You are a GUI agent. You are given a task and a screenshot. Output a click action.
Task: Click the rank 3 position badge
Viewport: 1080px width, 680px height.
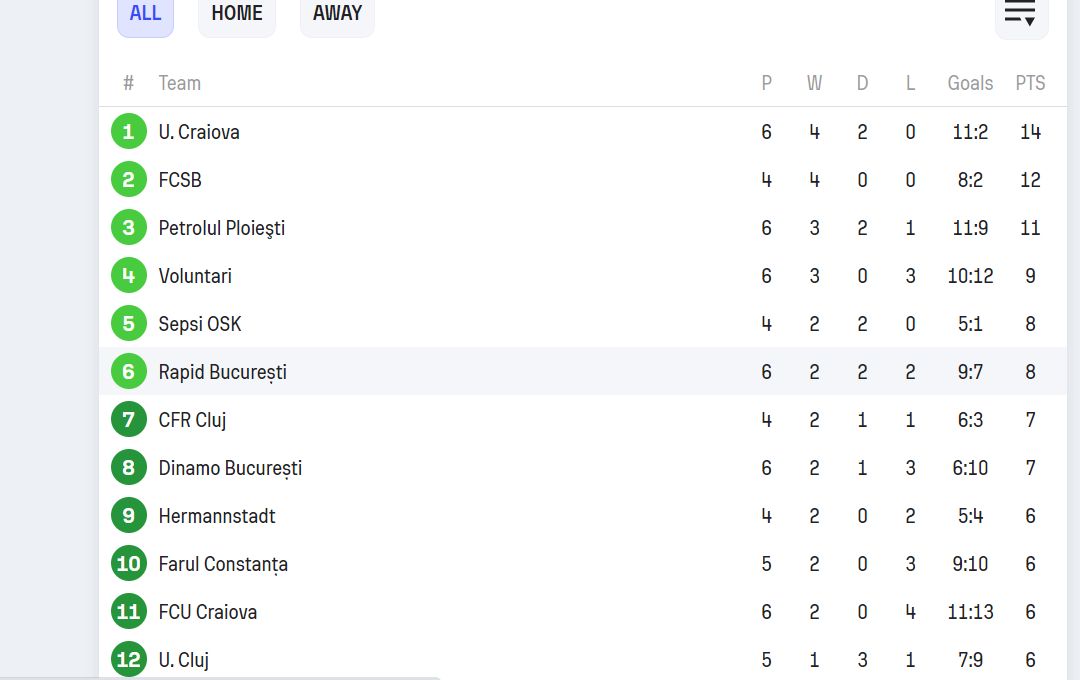tap(128, 228)
